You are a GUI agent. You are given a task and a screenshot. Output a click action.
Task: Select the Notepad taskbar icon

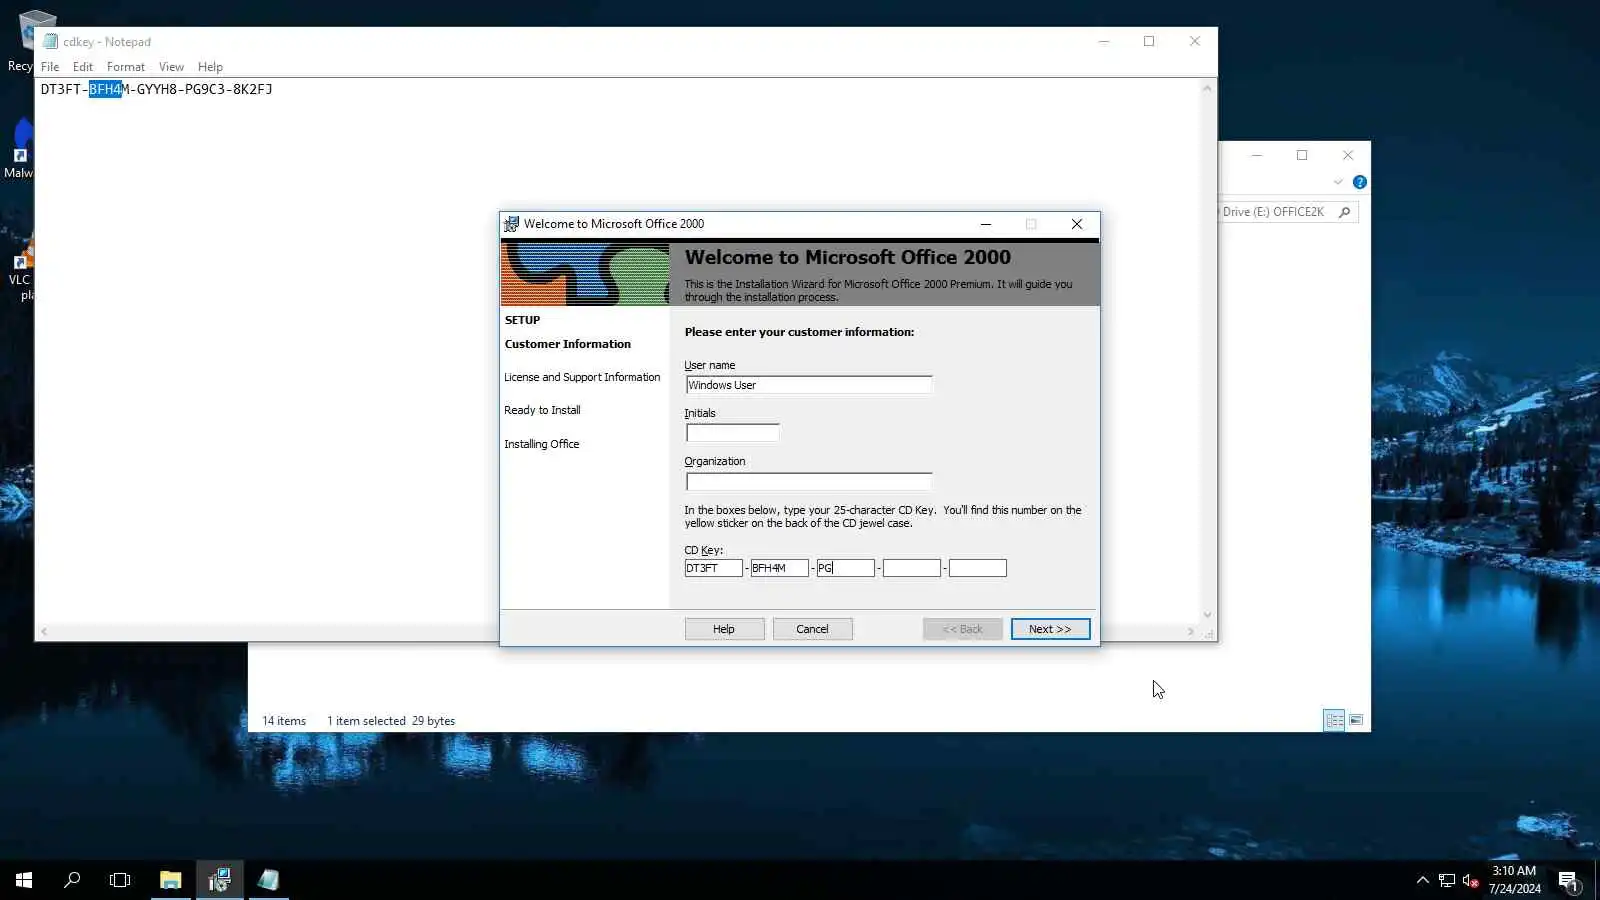coord(269,880)
